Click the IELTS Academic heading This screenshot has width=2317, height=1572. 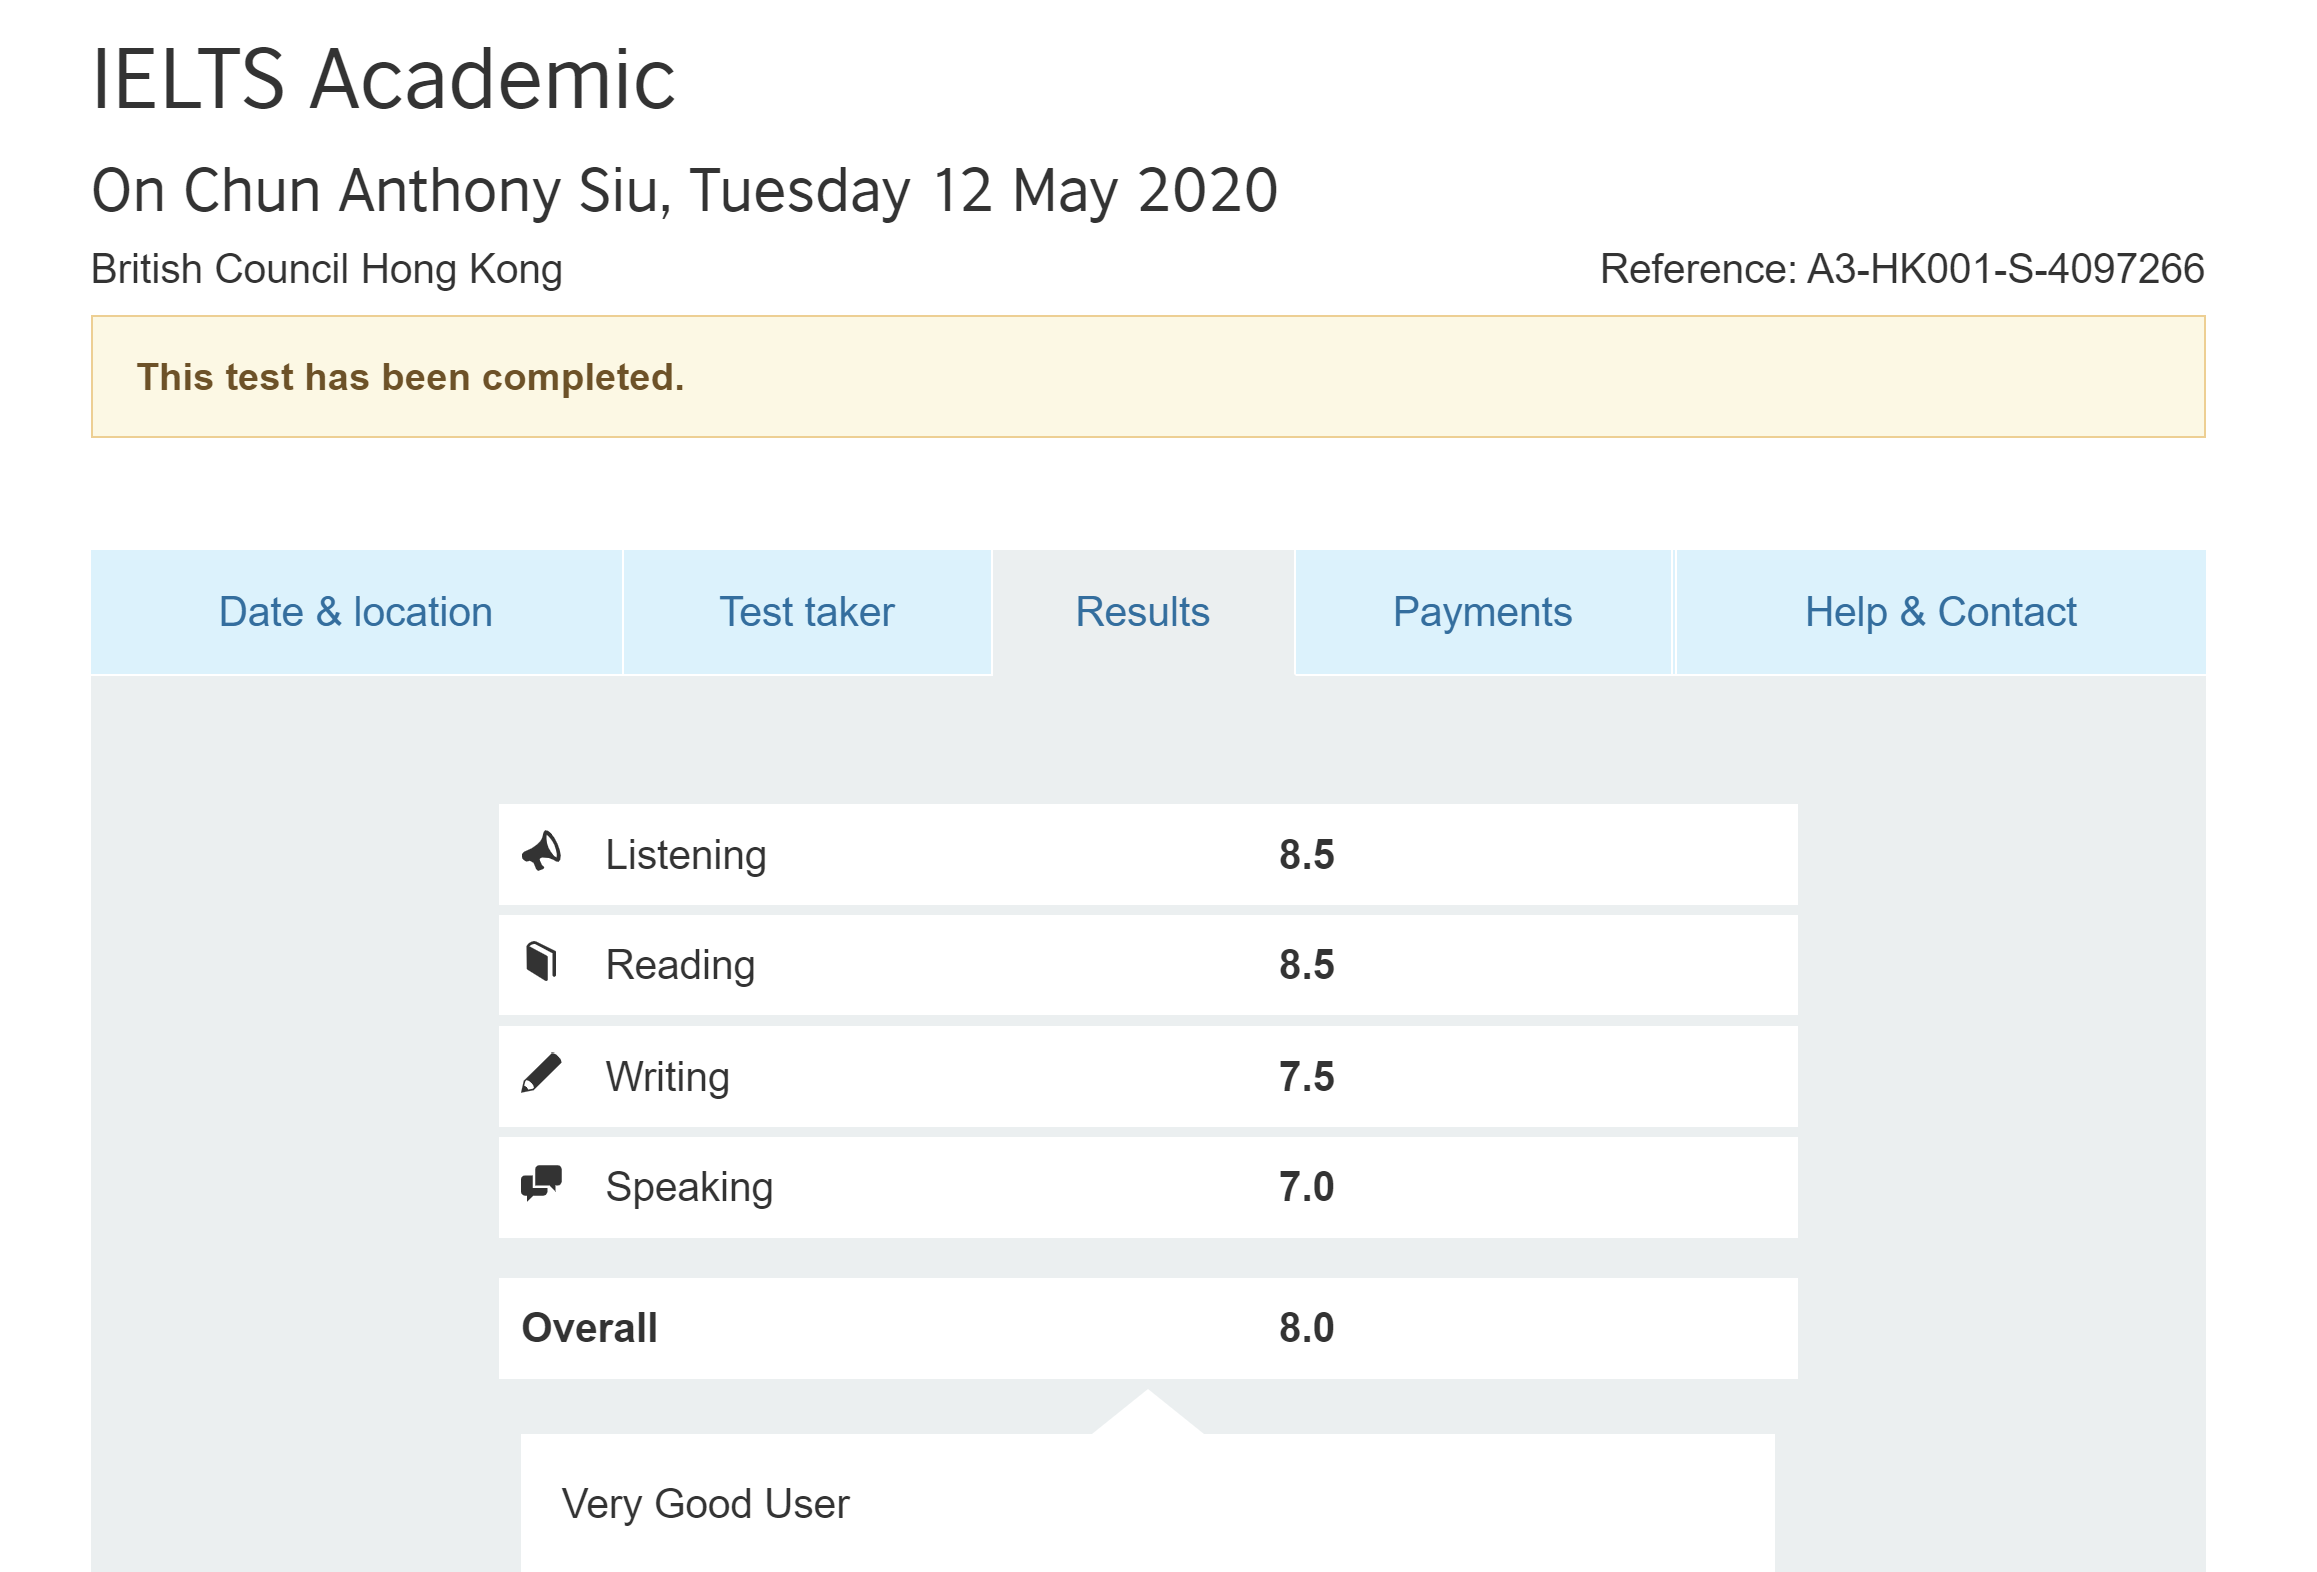pyautogui.click(x=383, y=79)
